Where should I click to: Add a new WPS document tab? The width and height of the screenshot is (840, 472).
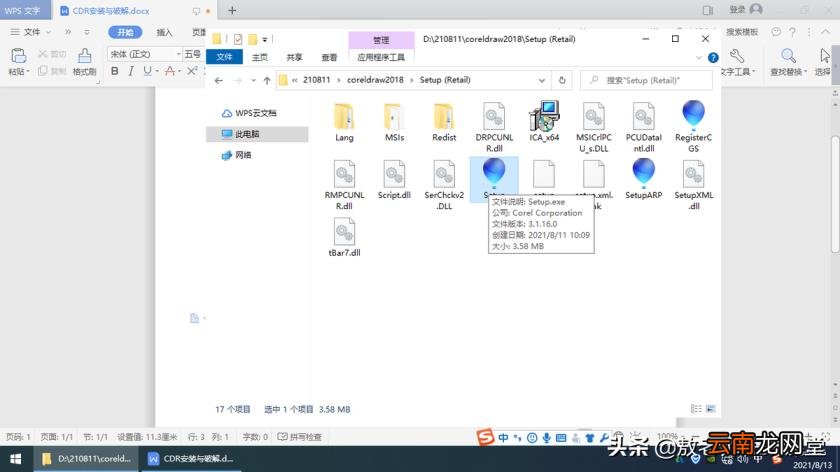point(232,10)
